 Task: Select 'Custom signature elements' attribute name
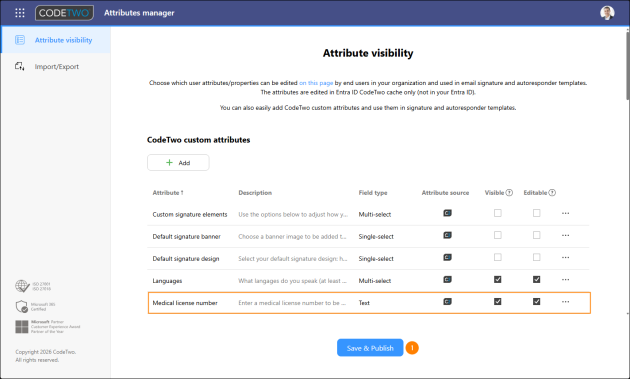190,215
